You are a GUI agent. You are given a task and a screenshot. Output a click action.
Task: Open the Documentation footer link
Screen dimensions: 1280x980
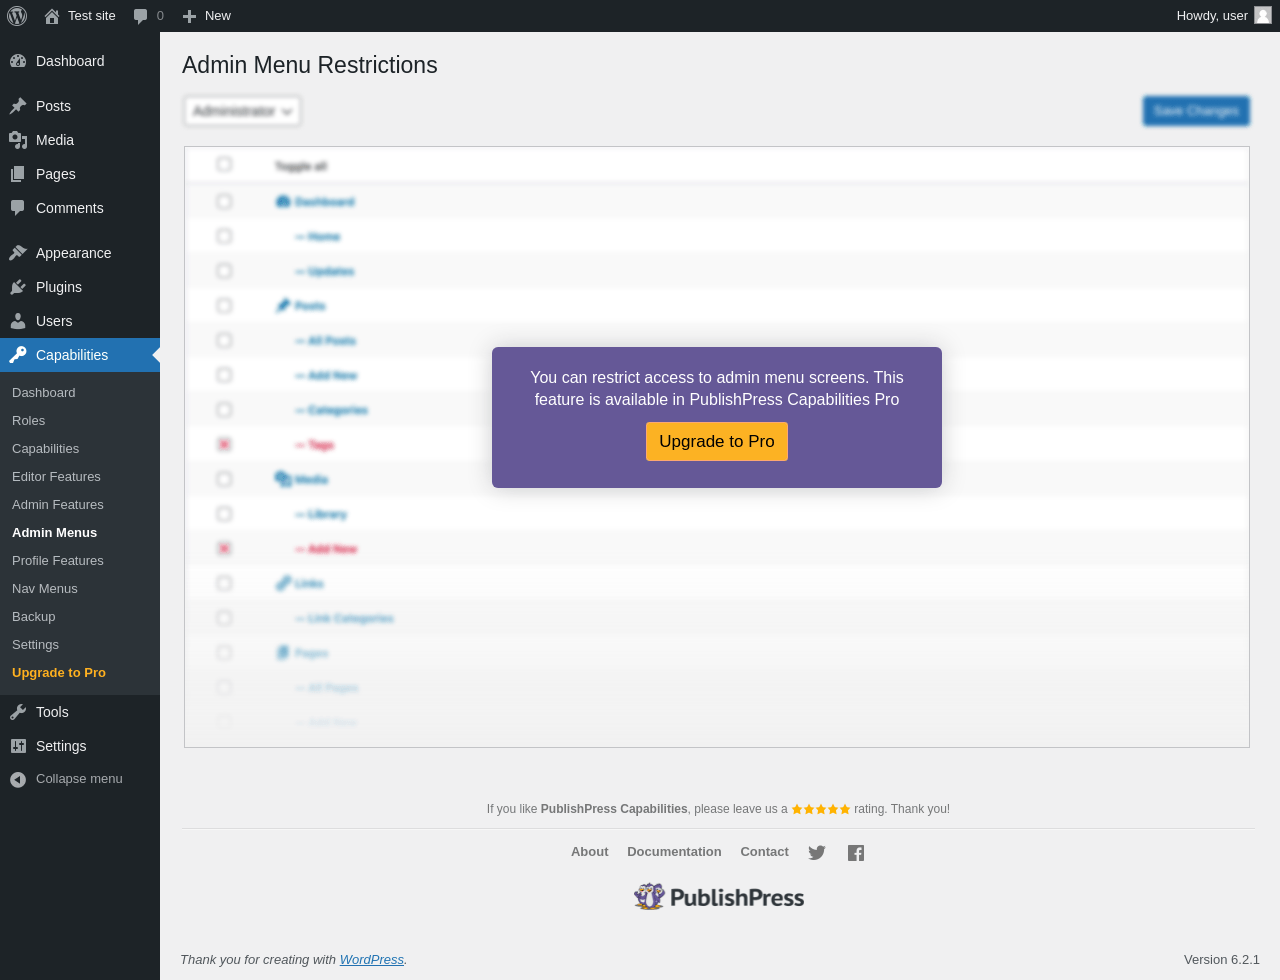(x=674, y=852)
